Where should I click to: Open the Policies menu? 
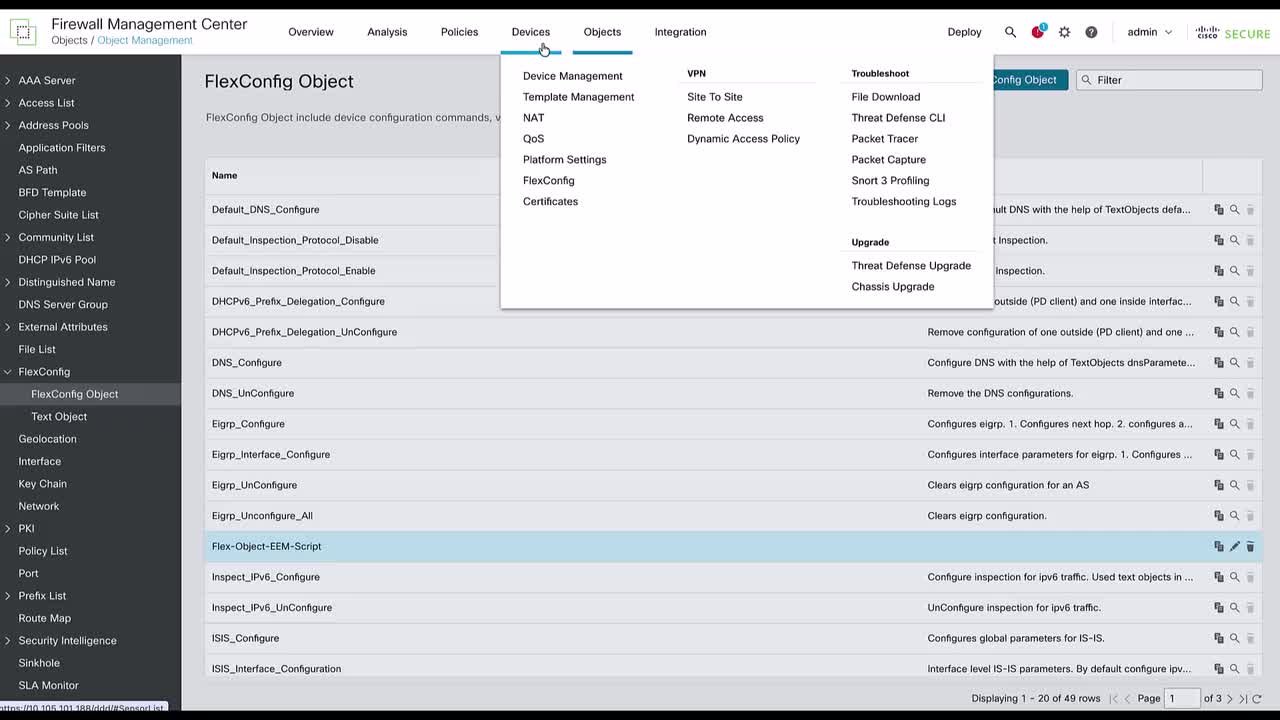(x=459, y=32)
